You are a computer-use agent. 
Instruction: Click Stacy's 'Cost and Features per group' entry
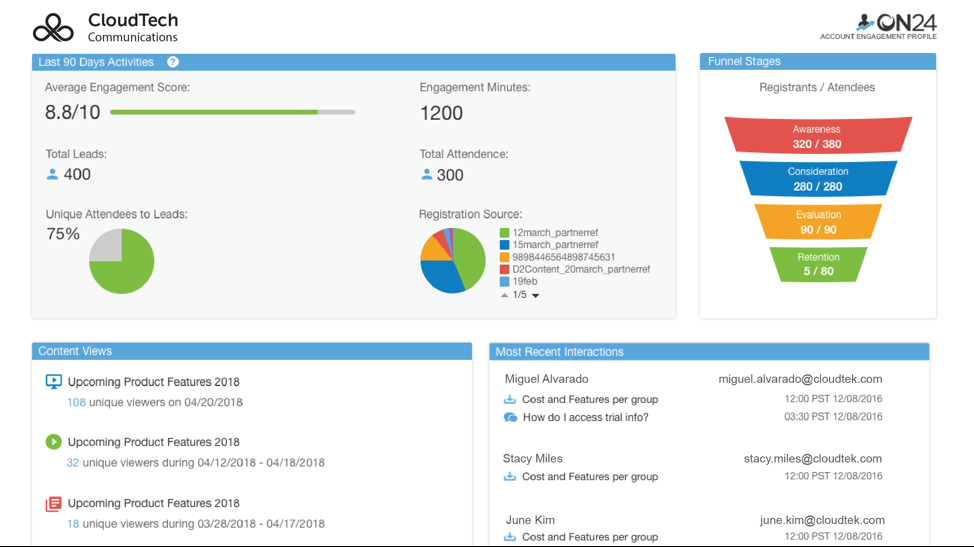(590, 477)
